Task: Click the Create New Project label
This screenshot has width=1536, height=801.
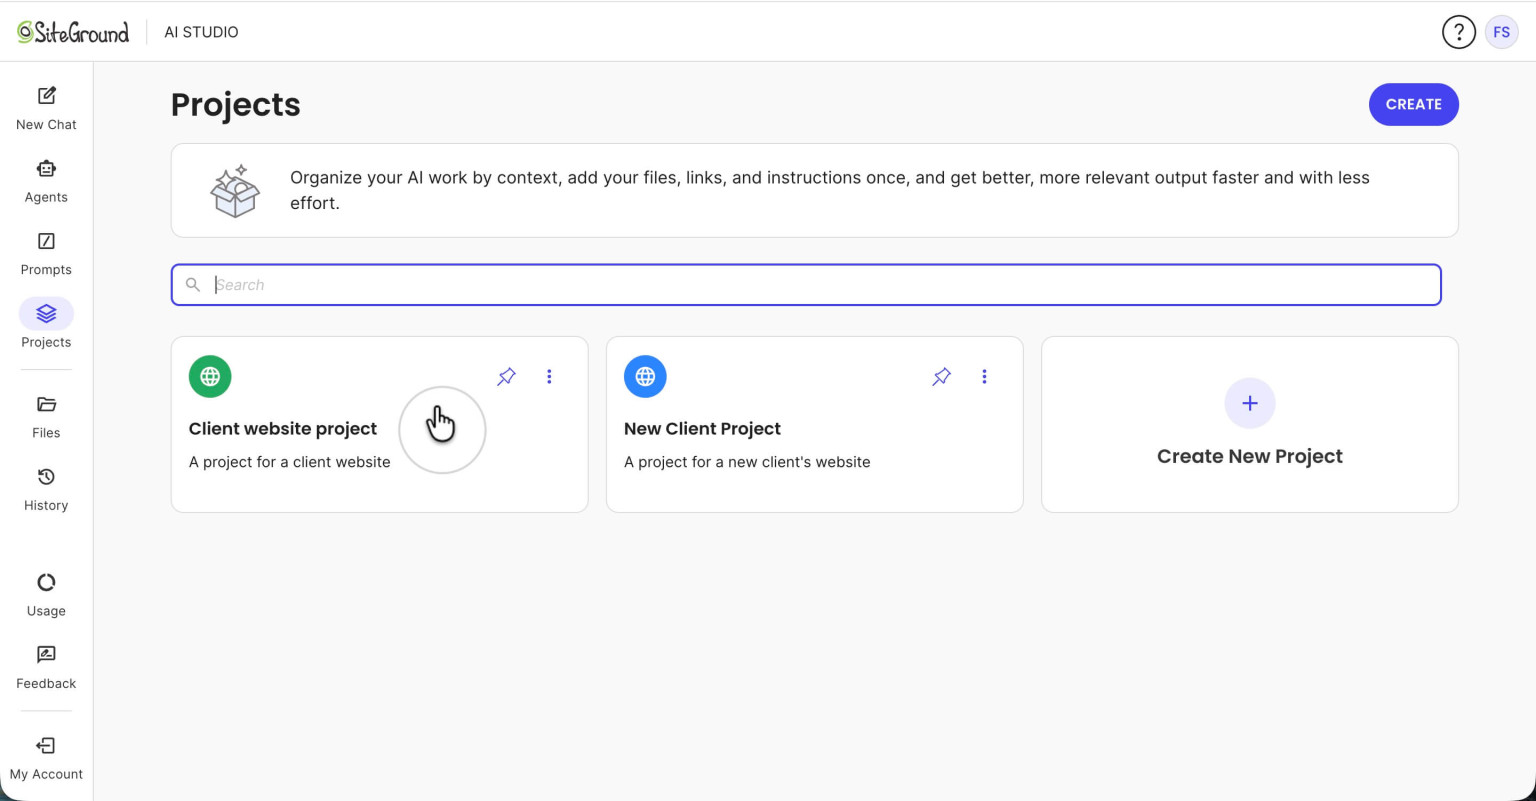Action: pyautogui.click(x=1250, y=456)
